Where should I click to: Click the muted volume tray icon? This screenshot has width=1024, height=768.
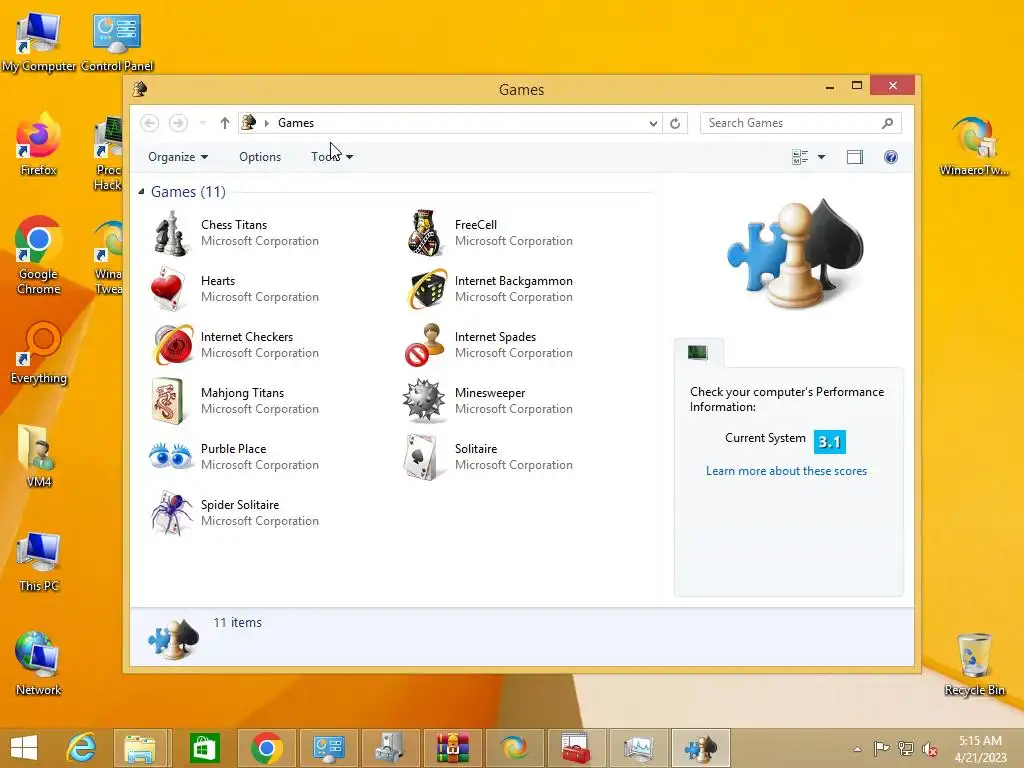(929, 749)
